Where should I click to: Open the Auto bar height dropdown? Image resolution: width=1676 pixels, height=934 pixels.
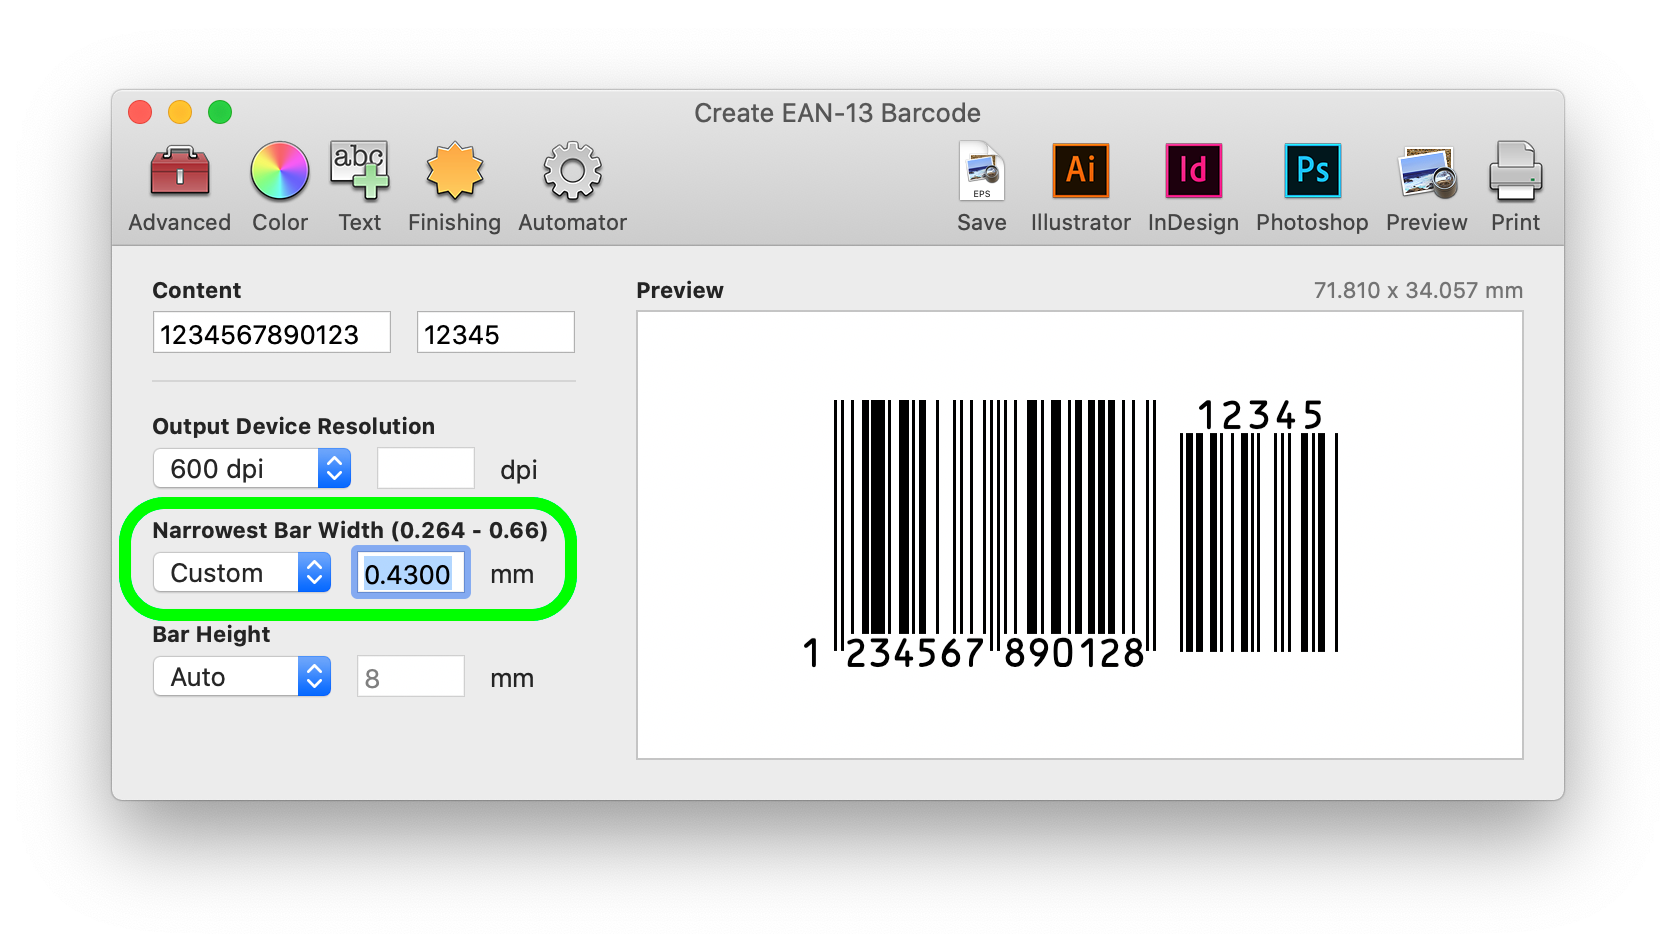point(242,676)
